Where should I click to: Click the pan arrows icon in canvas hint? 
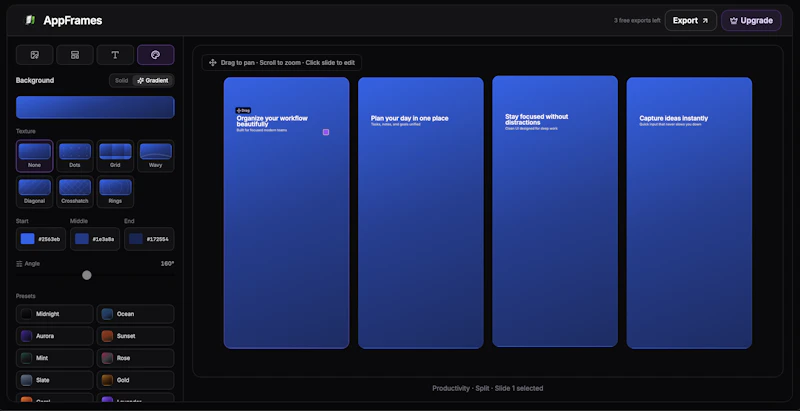[213, 63]
